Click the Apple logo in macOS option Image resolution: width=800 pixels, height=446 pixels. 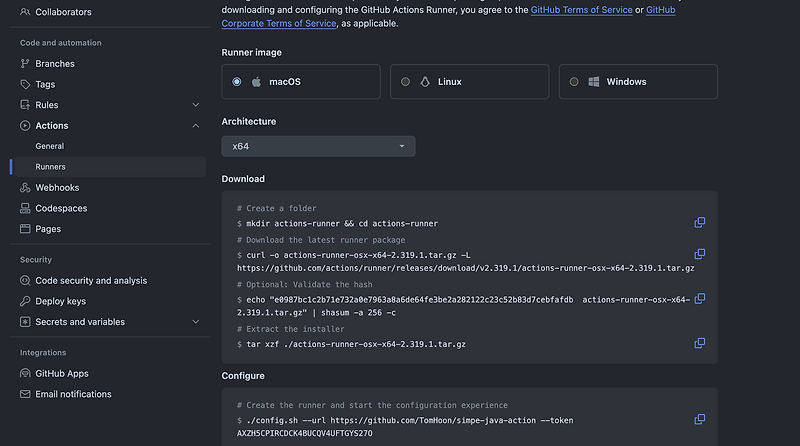point(256,82)
